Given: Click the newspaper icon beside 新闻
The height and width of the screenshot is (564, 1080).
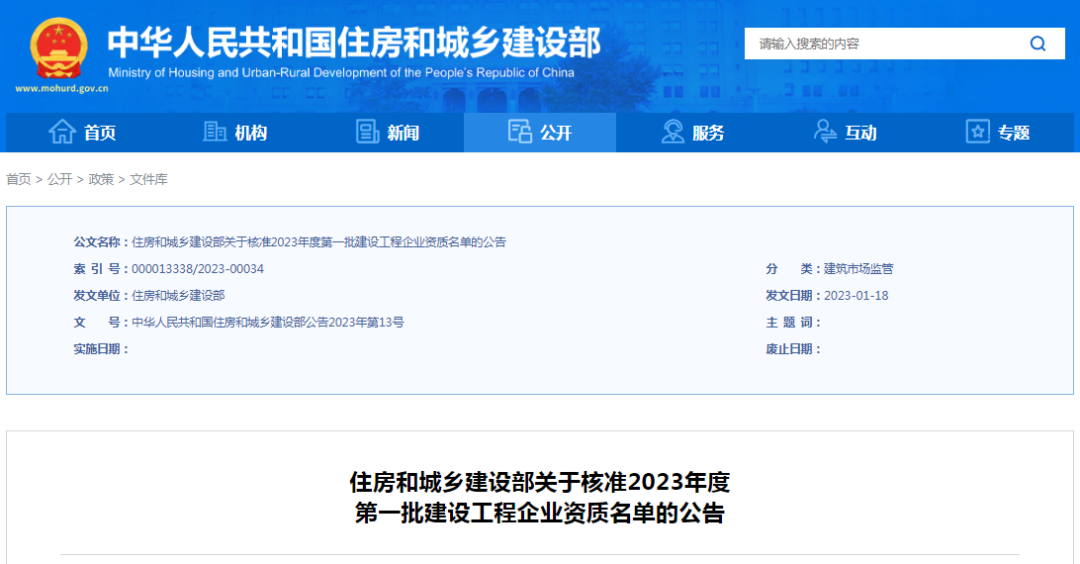Looking at the screenshot, I should [367, 132].
